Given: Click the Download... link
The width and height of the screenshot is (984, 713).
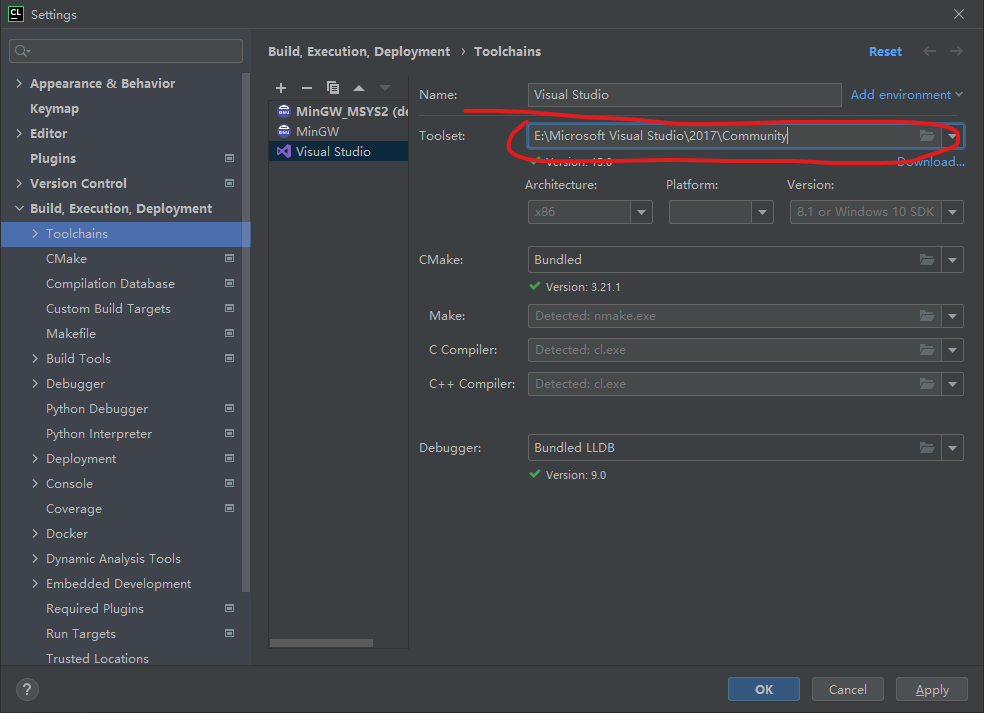Looking at the screenshot, I should [x=931, y=162].
